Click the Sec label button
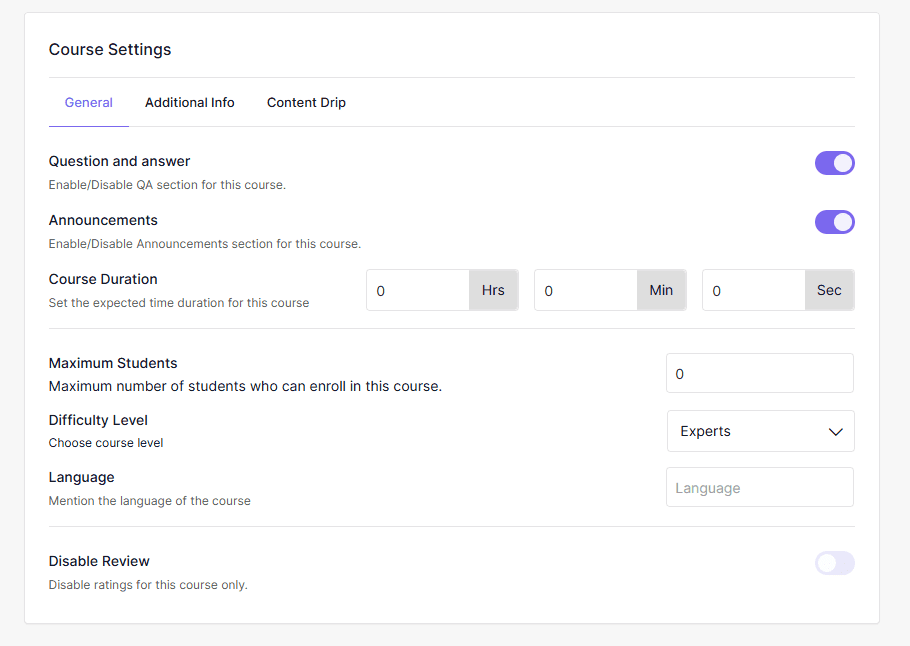Viewport: 910px width, 646px height. point(829,290)
